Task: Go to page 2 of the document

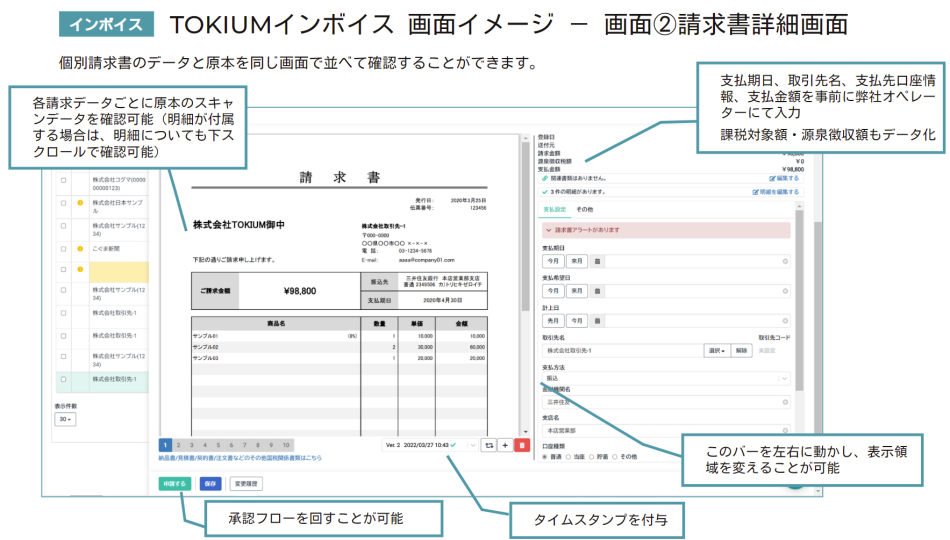Action: [178, 445]
